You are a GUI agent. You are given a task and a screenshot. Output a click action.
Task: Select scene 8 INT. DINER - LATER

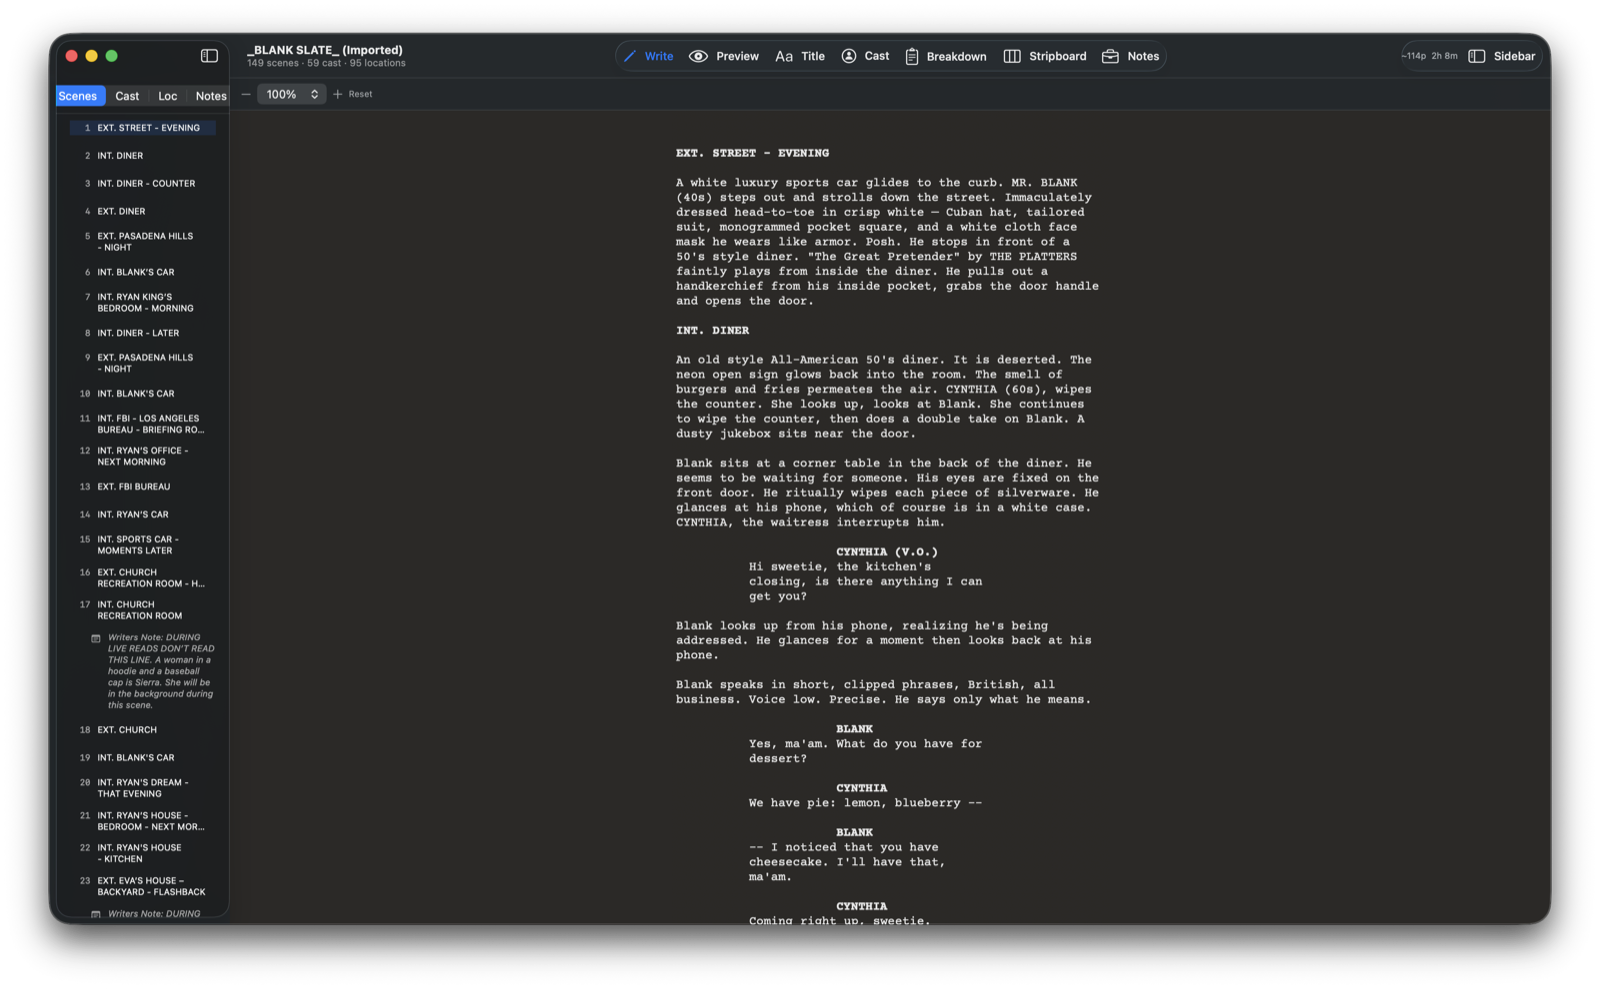143,333
